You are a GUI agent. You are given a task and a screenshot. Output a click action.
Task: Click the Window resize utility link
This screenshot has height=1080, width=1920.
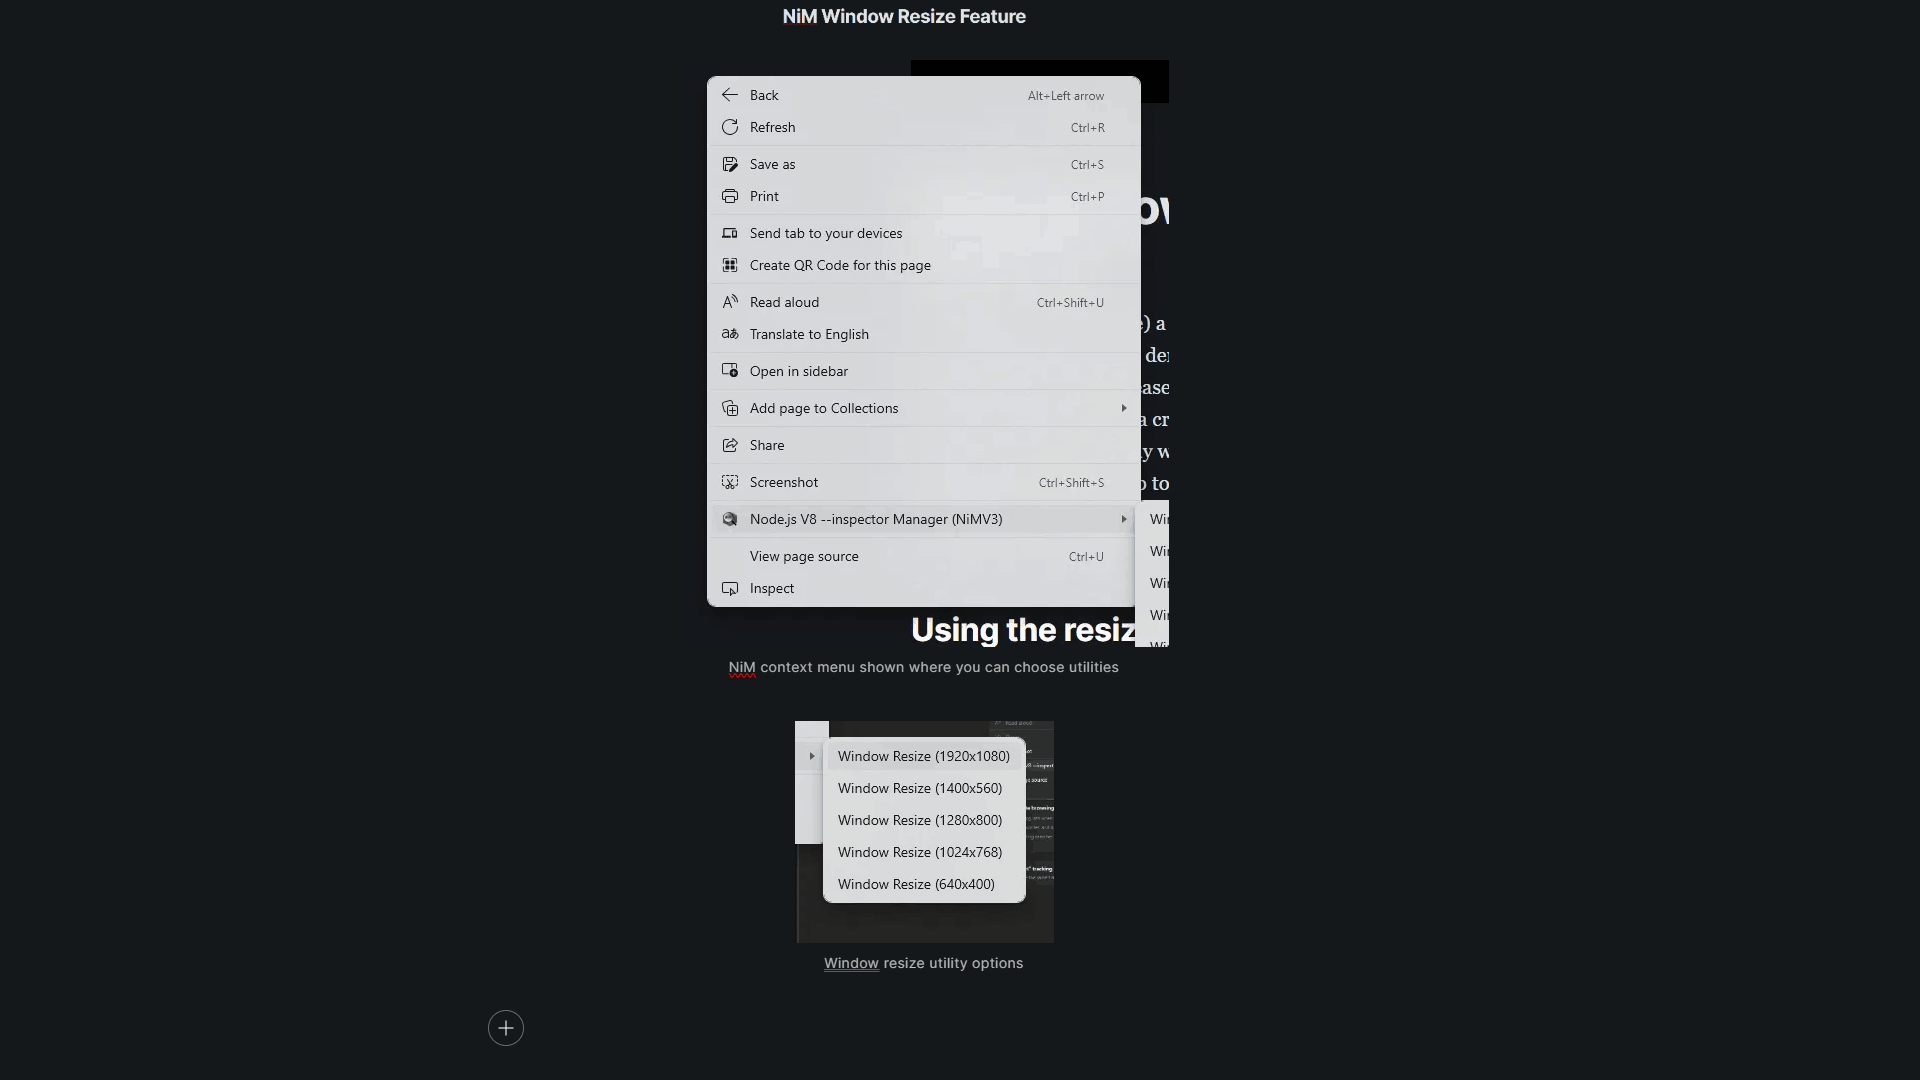(851, 961)
